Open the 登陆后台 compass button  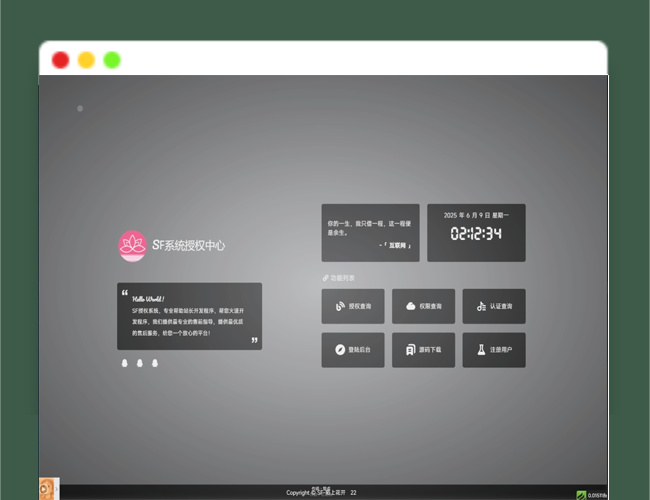(353, 350)
